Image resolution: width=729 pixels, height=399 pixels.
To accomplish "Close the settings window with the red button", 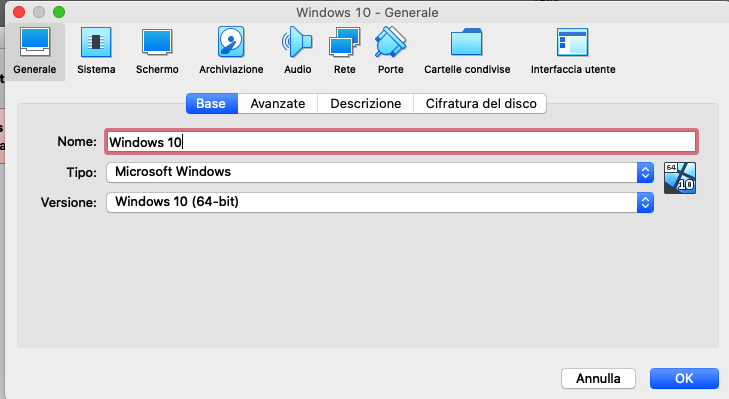I will pos(19,12).
